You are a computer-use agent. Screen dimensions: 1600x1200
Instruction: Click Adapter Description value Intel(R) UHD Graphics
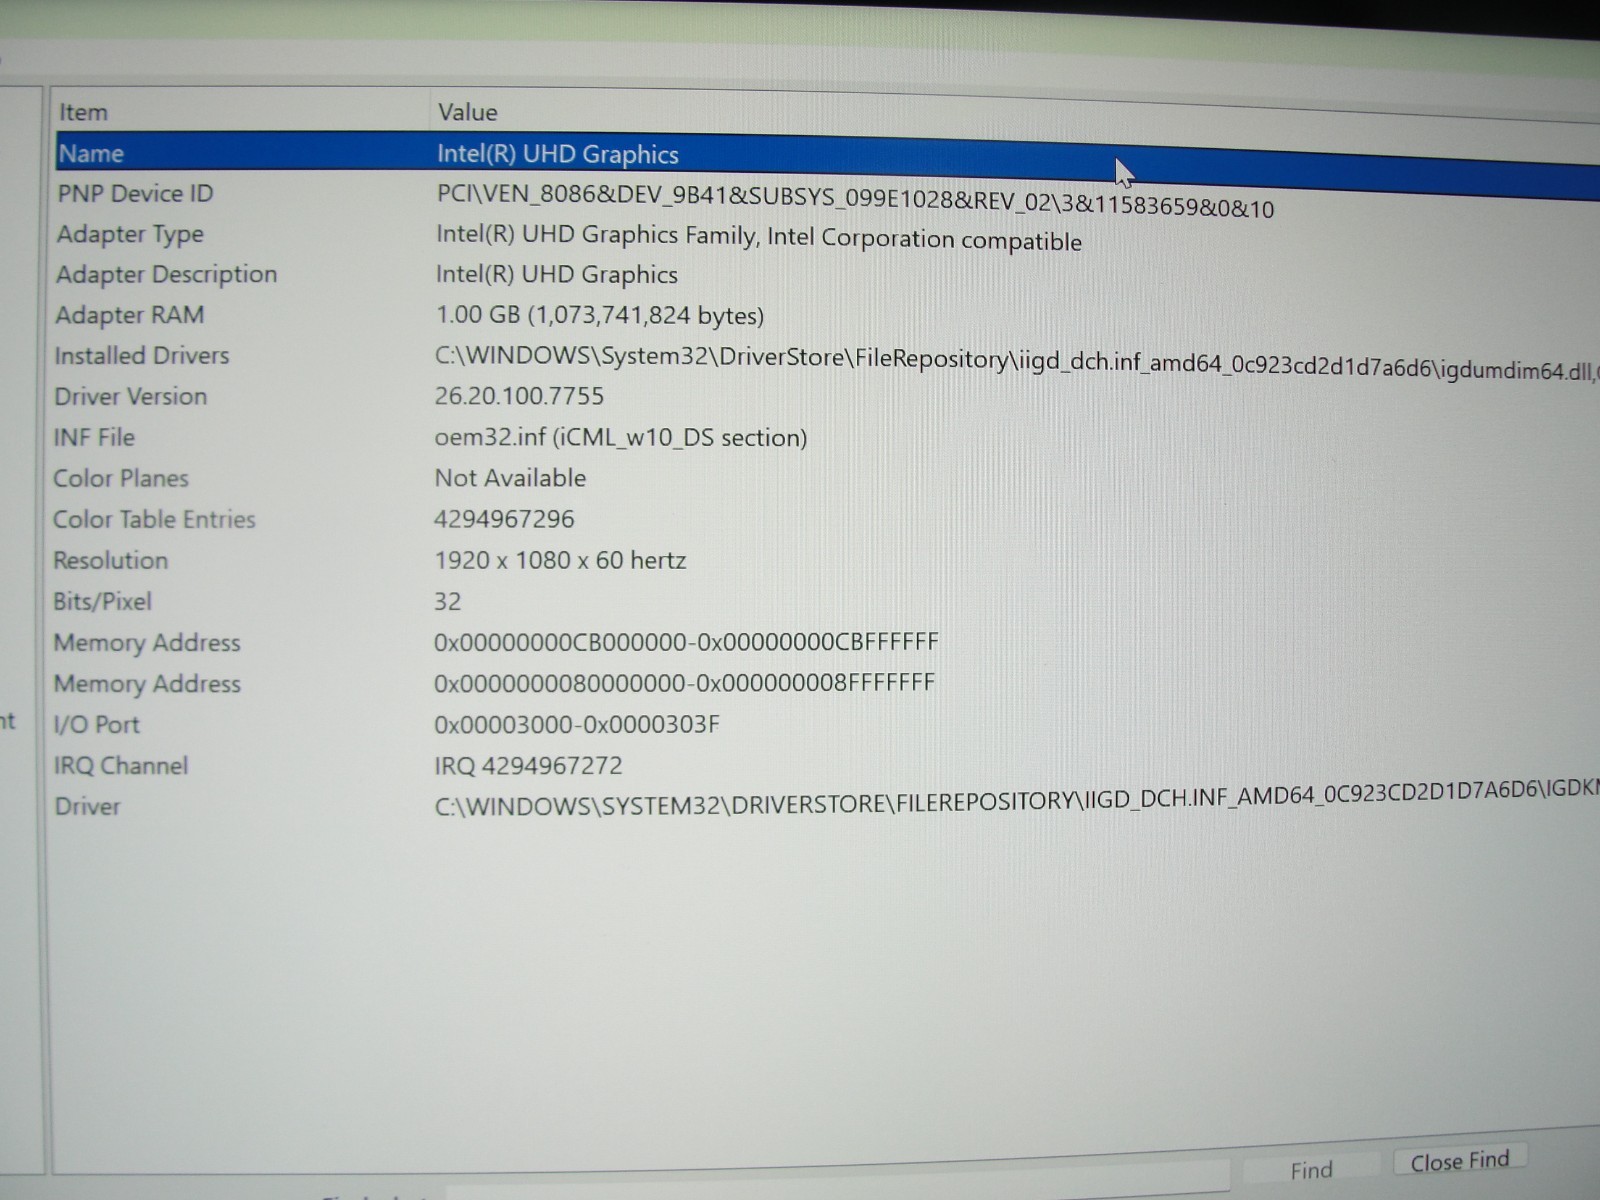pyautogui.click(x=556, y=274)
